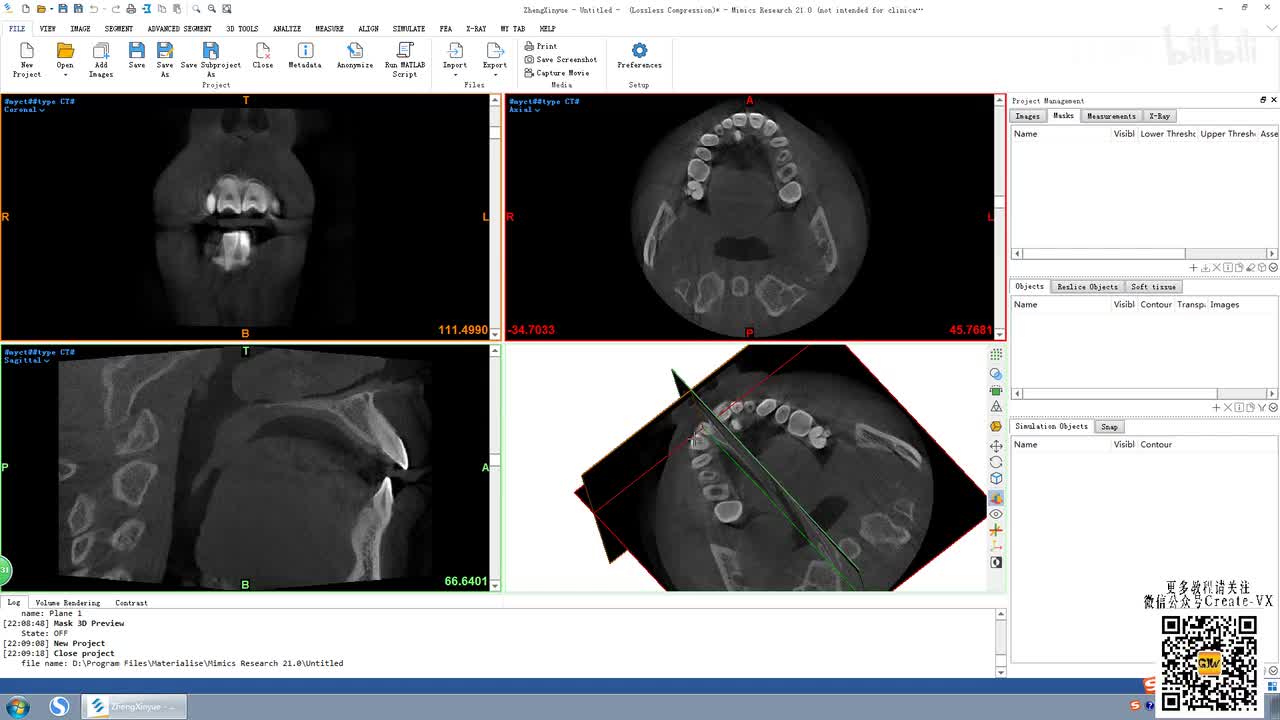The width and height of the screenshot is (1280, 720).
Task: Expand the Import dropdown
Action: pos(455,75)
